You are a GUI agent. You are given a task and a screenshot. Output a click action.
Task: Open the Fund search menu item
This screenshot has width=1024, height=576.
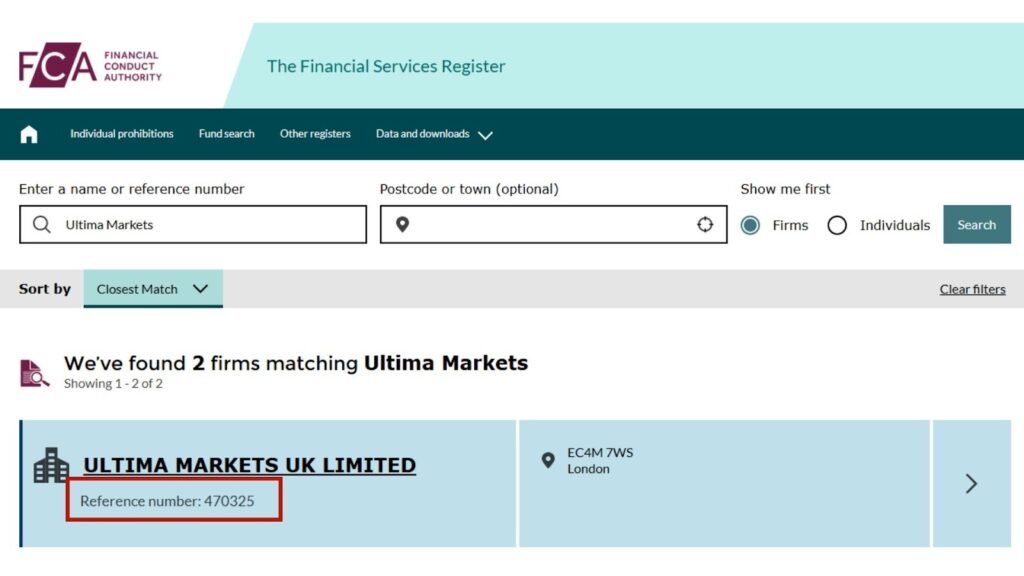click(x=226, y=133)
